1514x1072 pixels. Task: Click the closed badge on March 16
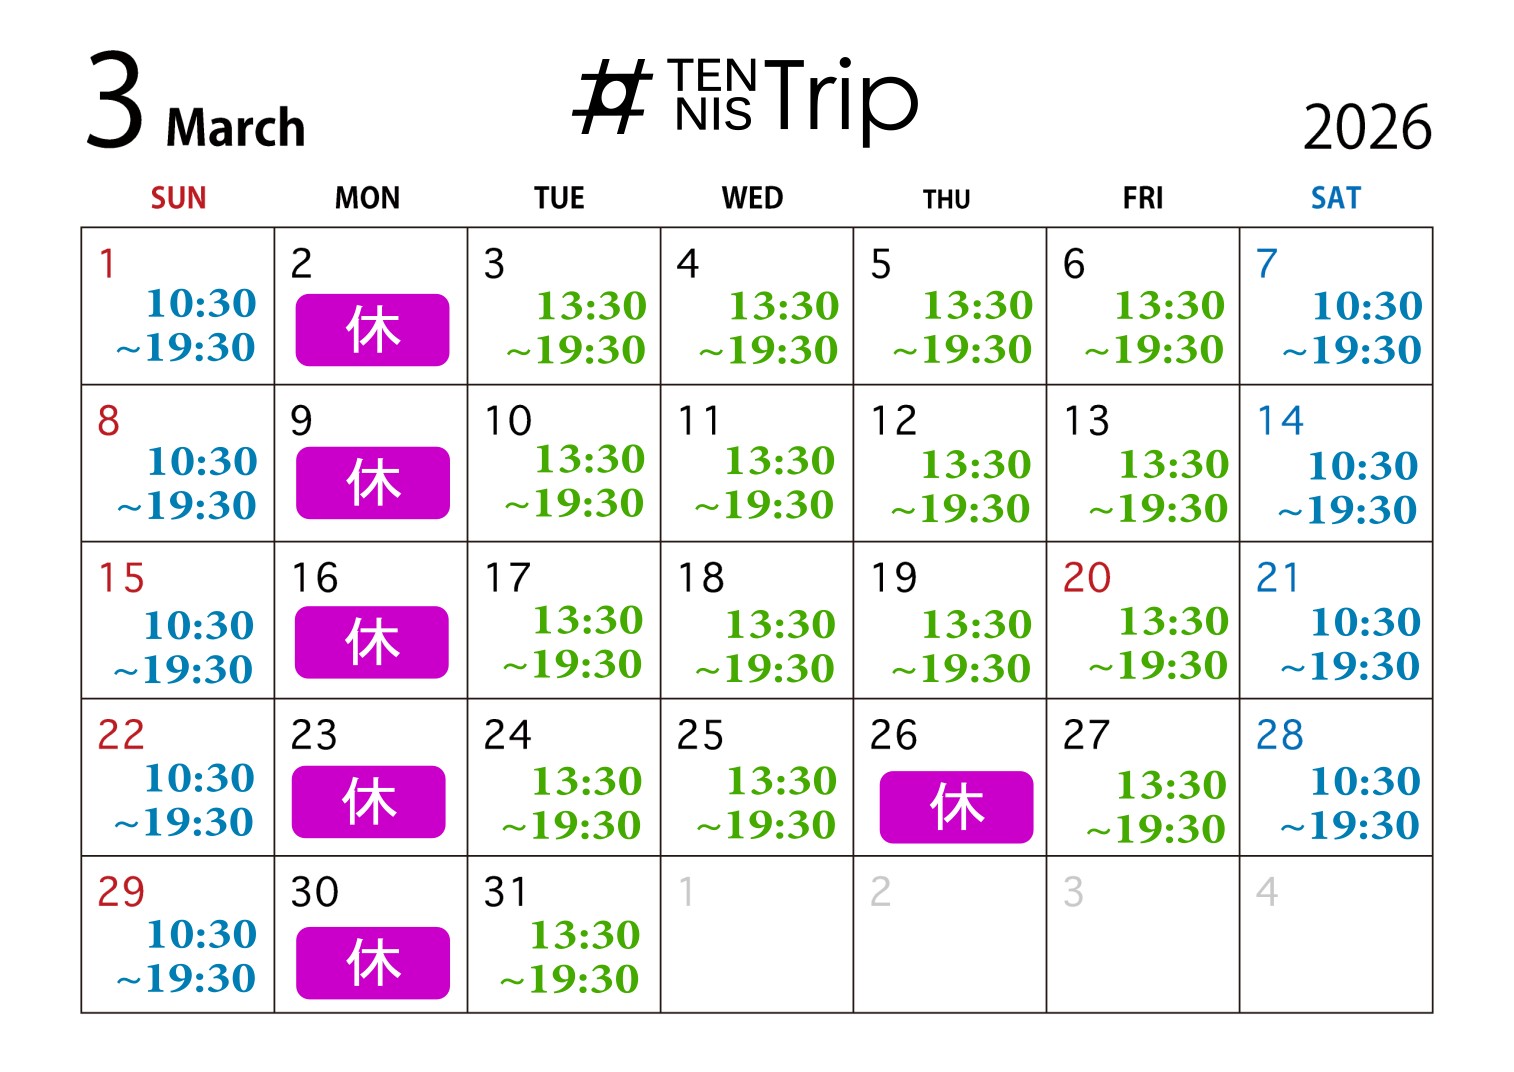[372, 642]
